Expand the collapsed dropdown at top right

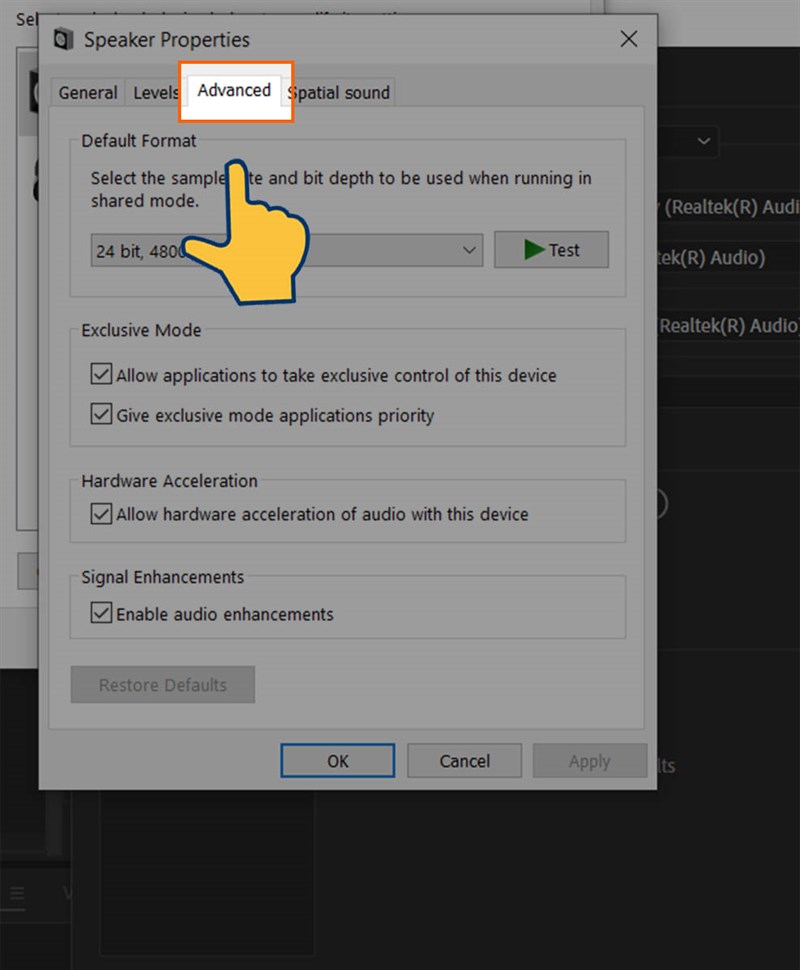click(x=704, y=142)
